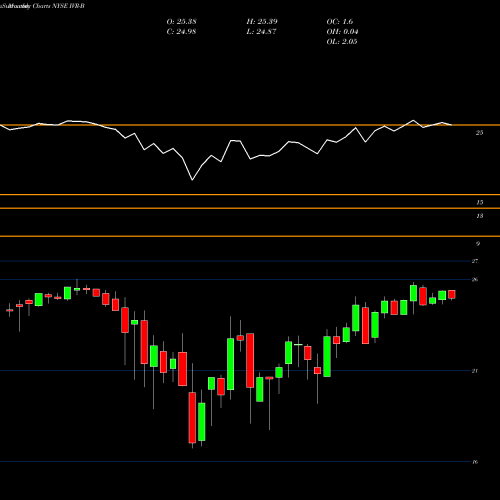
Task: Click the close price "C: 24.98"
Action: click(x=181, y=32)
